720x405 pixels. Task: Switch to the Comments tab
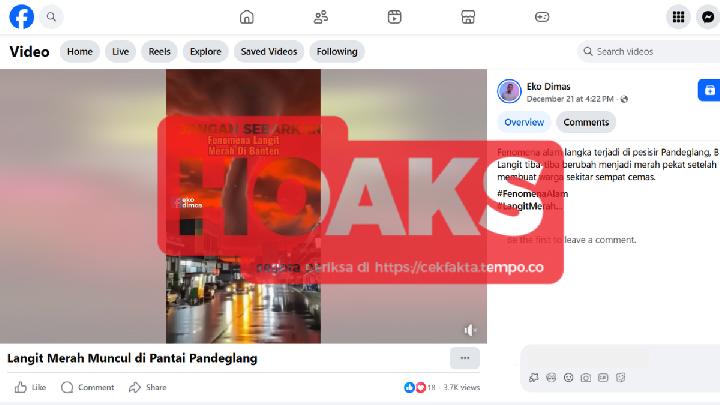pyautogui.click(x=586, y=122)
